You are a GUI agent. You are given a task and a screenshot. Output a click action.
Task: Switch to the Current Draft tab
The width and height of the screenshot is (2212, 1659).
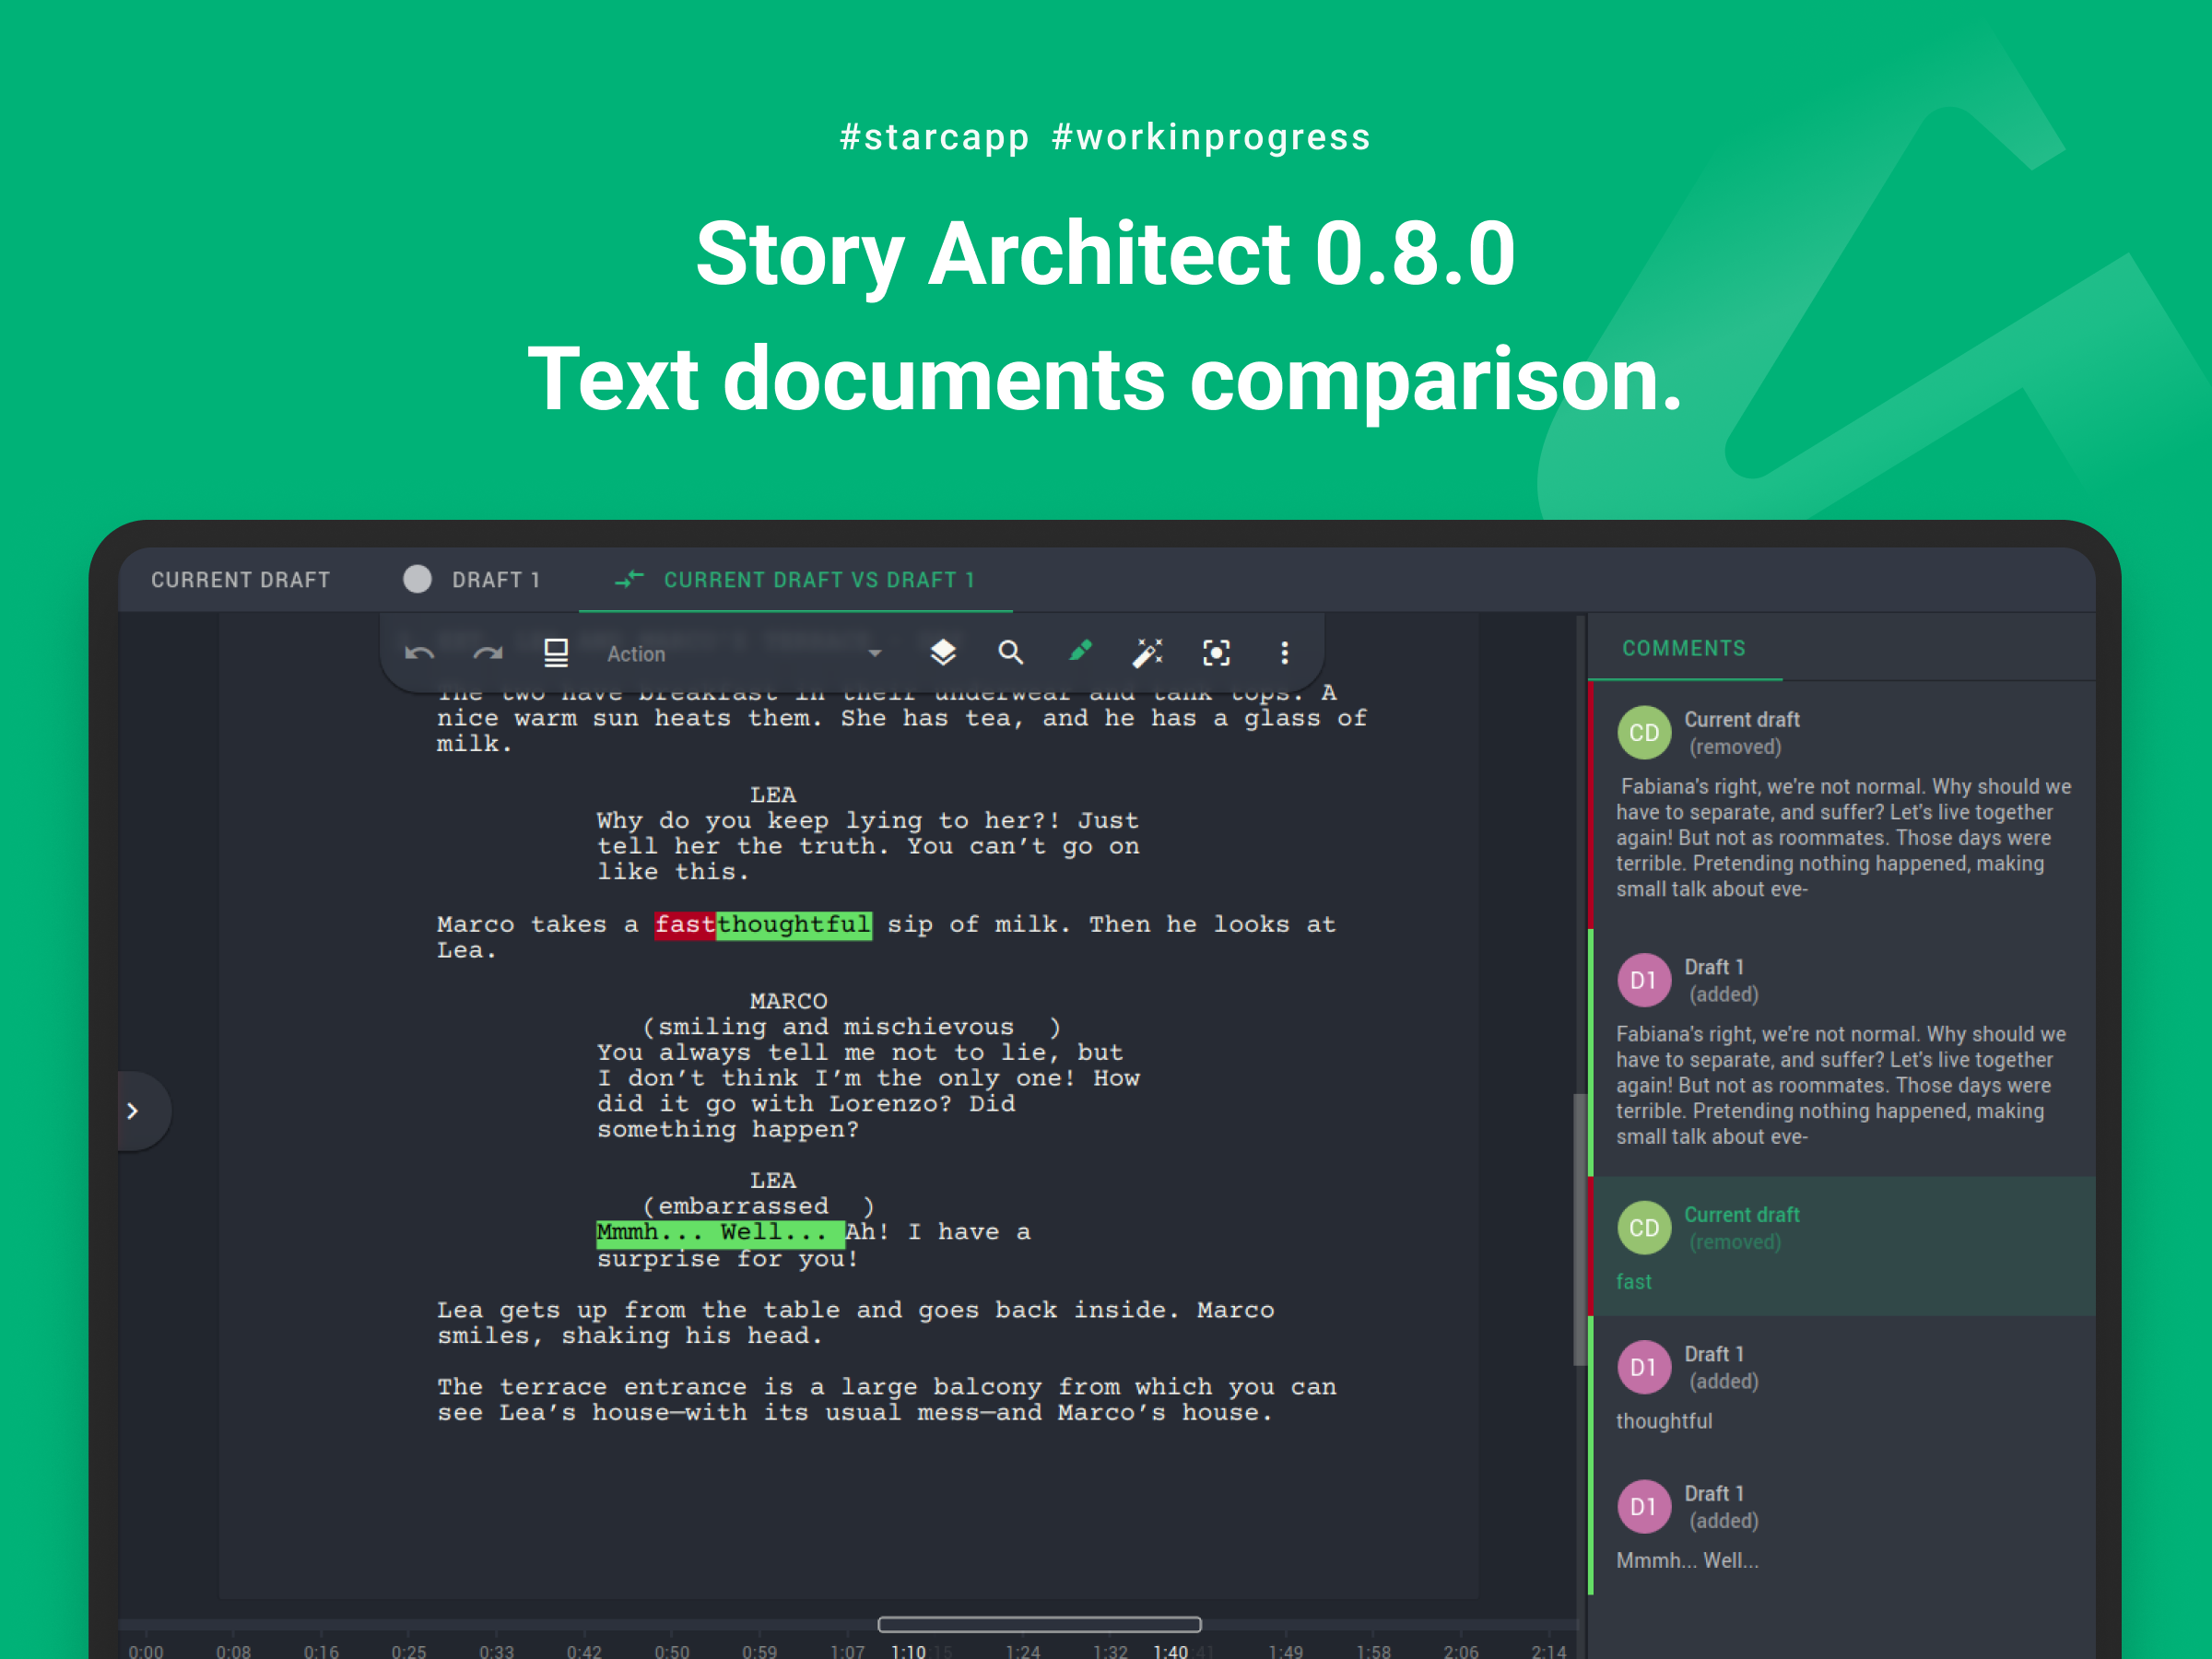(241, 580)
